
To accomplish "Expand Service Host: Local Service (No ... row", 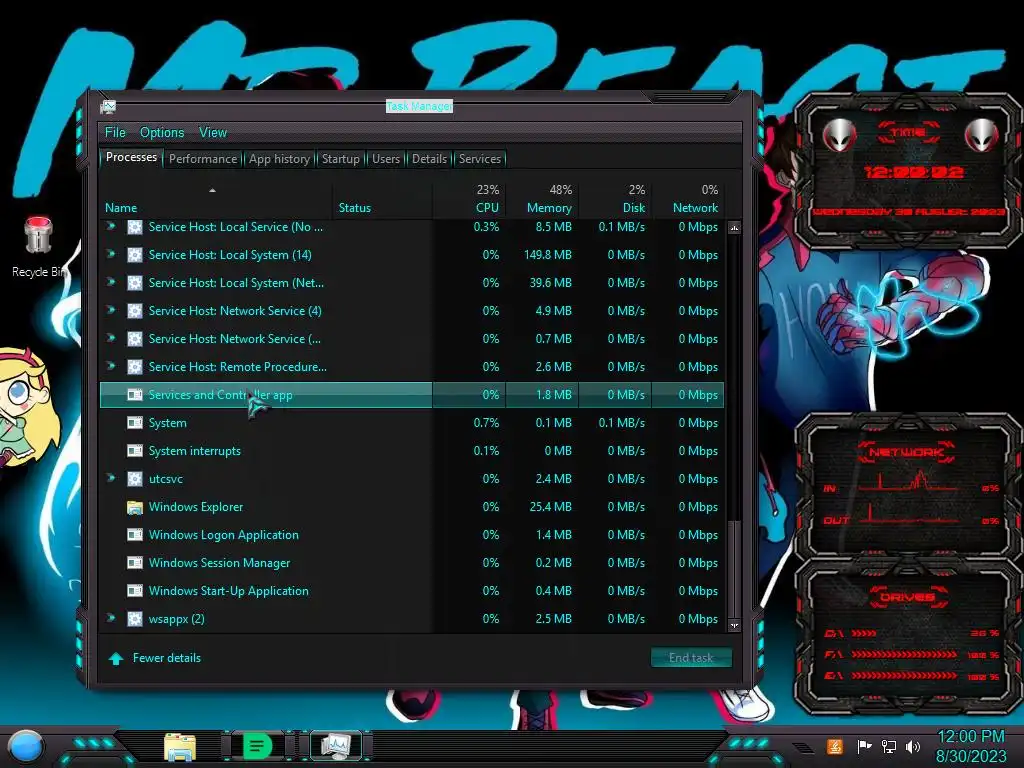I will click(111, 226).
